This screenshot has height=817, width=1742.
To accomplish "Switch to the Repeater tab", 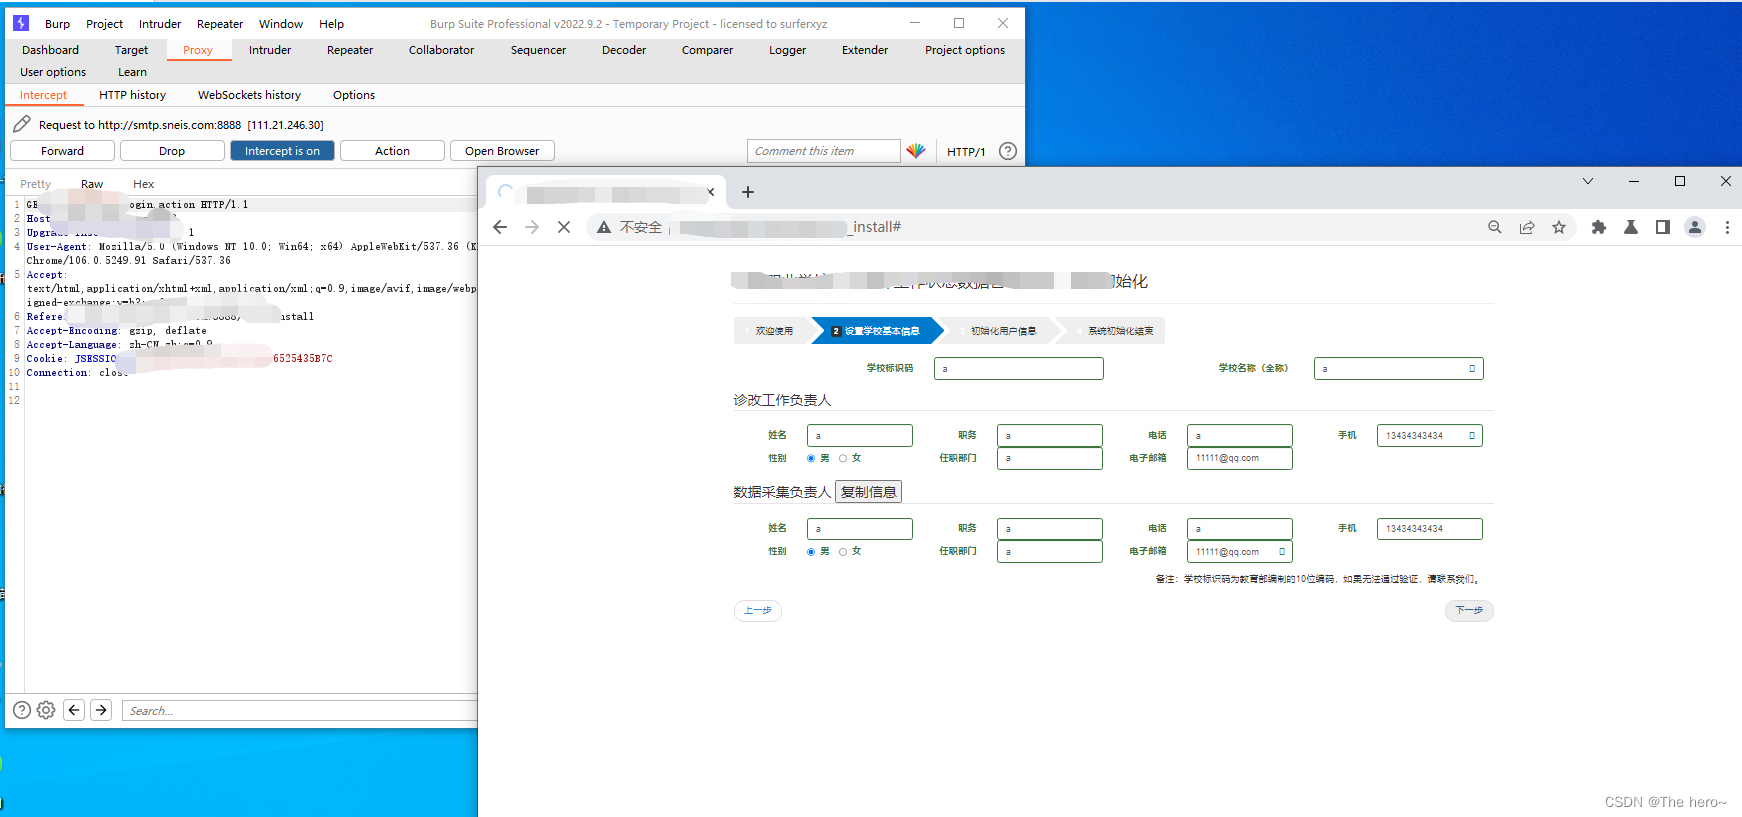I will click(x=350, y=50).
